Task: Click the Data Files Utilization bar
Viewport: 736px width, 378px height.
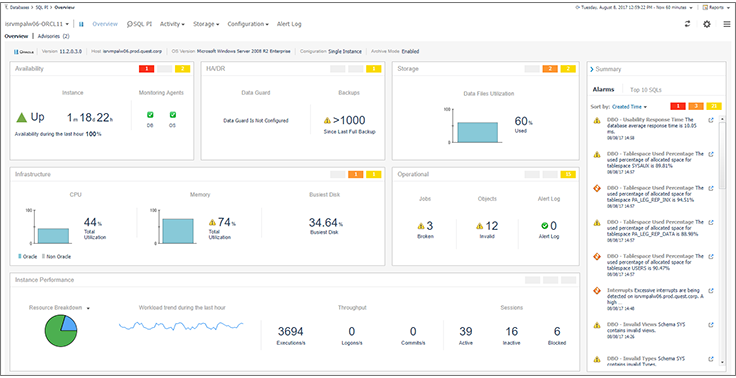Action: [477, 132]
